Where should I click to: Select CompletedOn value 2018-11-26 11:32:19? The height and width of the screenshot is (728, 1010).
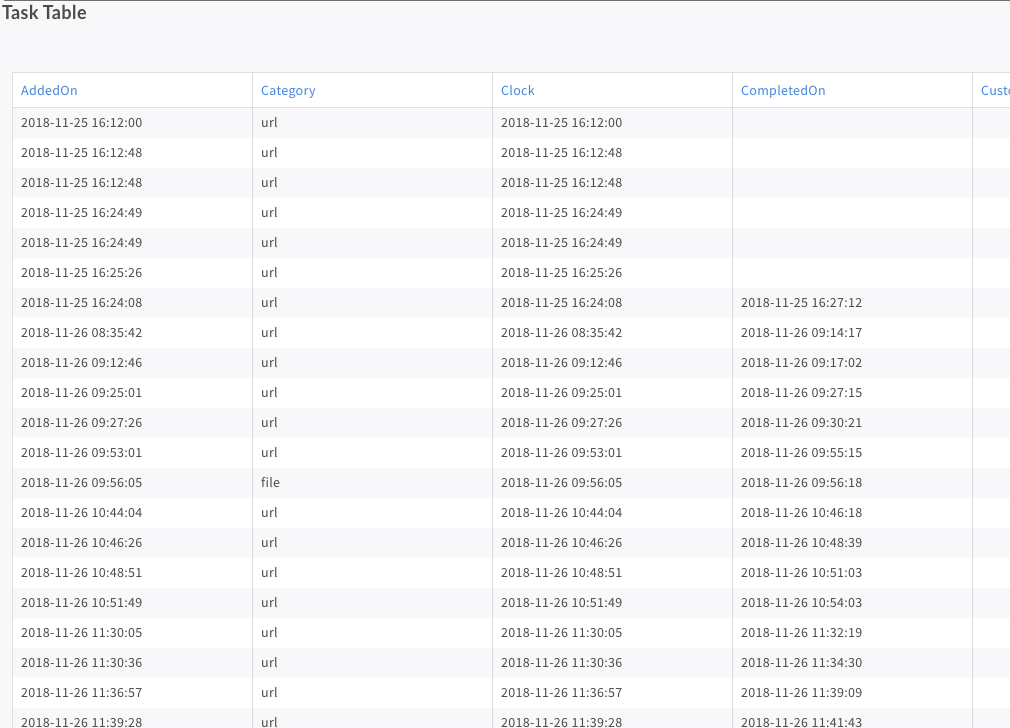pyautogui.click(x=801, y=633)
